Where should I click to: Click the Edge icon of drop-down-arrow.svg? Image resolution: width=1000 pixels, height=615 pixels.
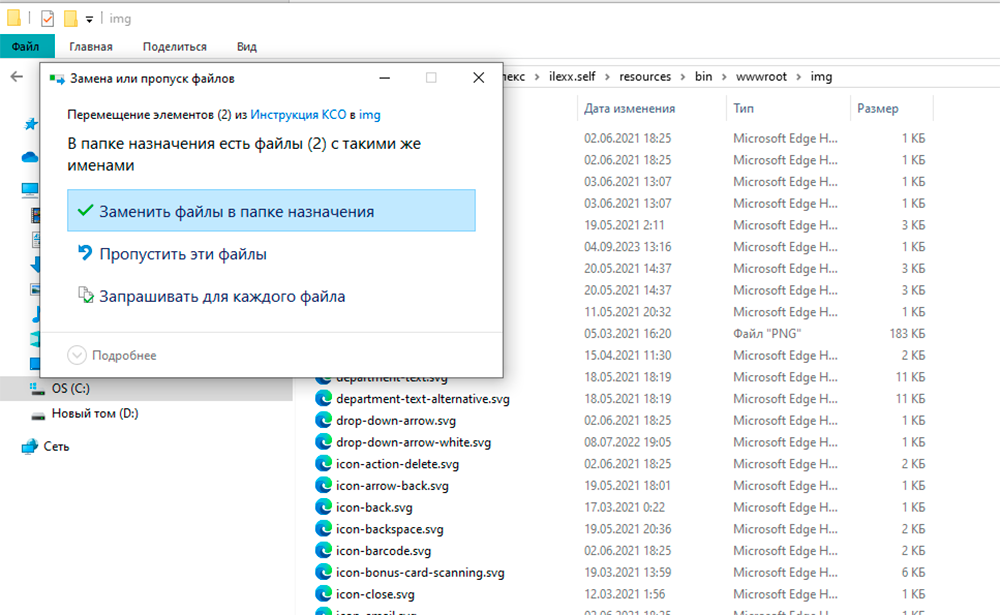click(323, 420)
